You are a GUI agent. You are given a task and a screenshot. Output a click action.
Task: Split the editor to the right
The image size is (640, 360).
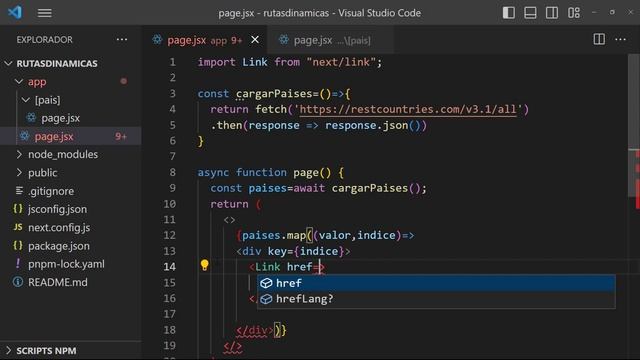599,40
